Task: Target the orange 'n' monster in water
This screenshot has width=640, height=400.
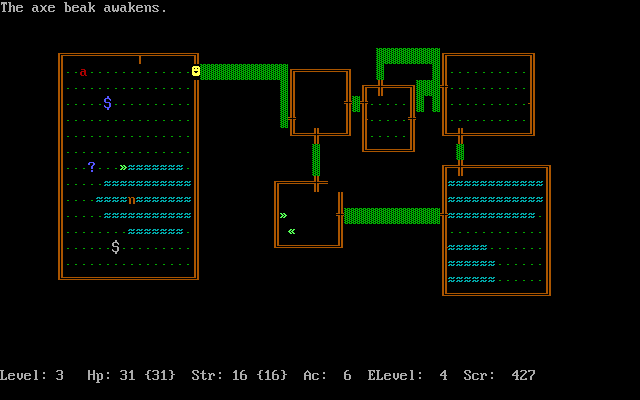Action: click(x=131, y=200)
